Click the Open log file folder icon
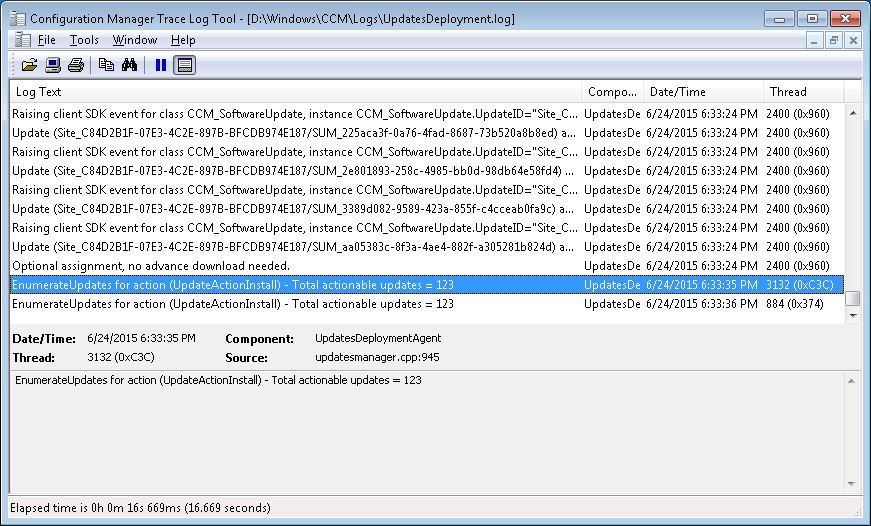This screenshot has width=871, height=526. tap(29, 65)
